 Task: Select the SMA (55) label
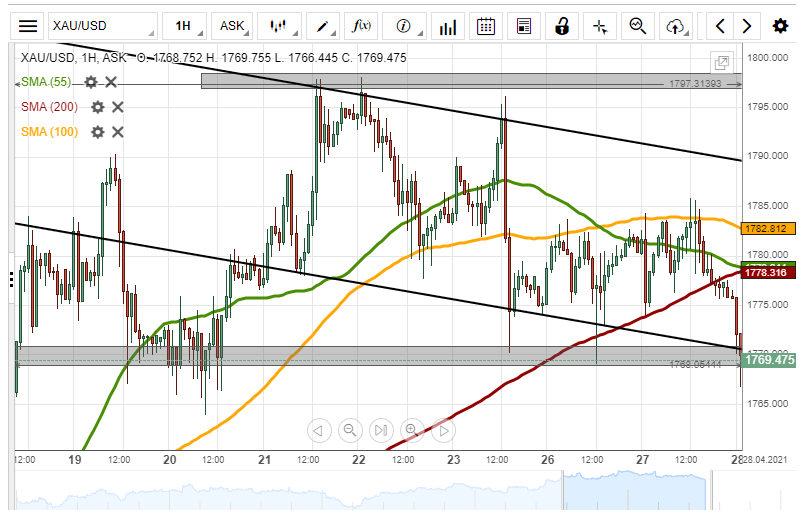pyautogui.click(x=46, y=82)
